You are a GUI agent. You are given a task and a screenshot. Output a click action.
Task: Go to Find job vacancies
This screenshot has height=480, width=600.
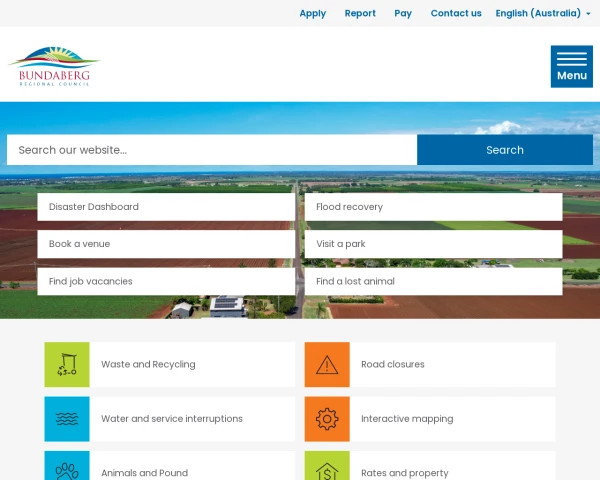[x=166, y=281]
